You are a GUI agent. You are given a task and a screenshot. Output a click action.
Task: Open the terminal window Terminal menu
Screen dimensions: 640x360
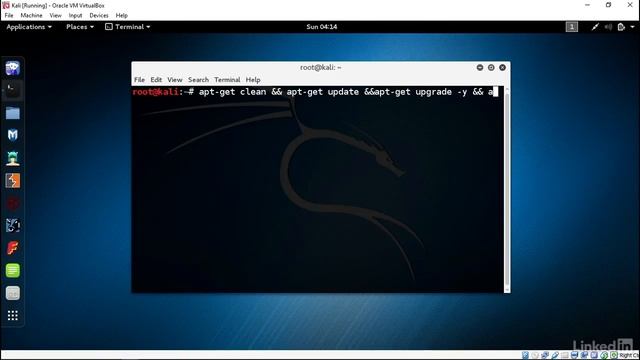tap(227, 80)
